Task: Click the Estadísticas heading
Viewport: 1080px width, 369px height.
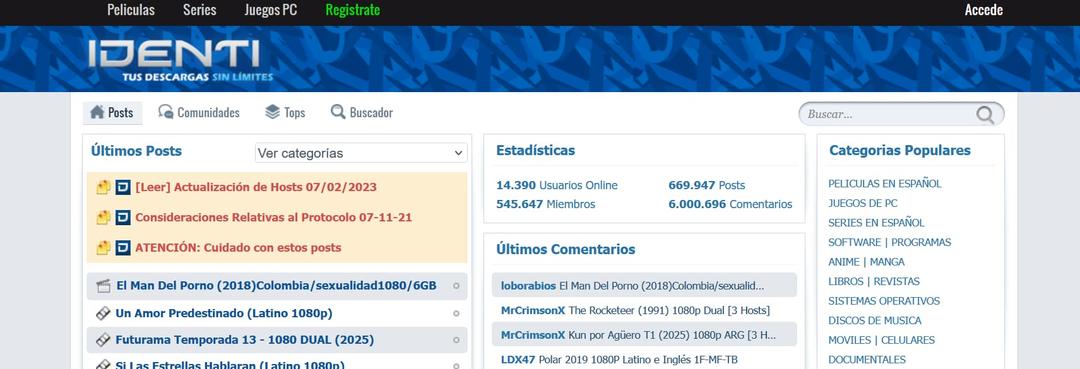Action: (x=535, y=150)
